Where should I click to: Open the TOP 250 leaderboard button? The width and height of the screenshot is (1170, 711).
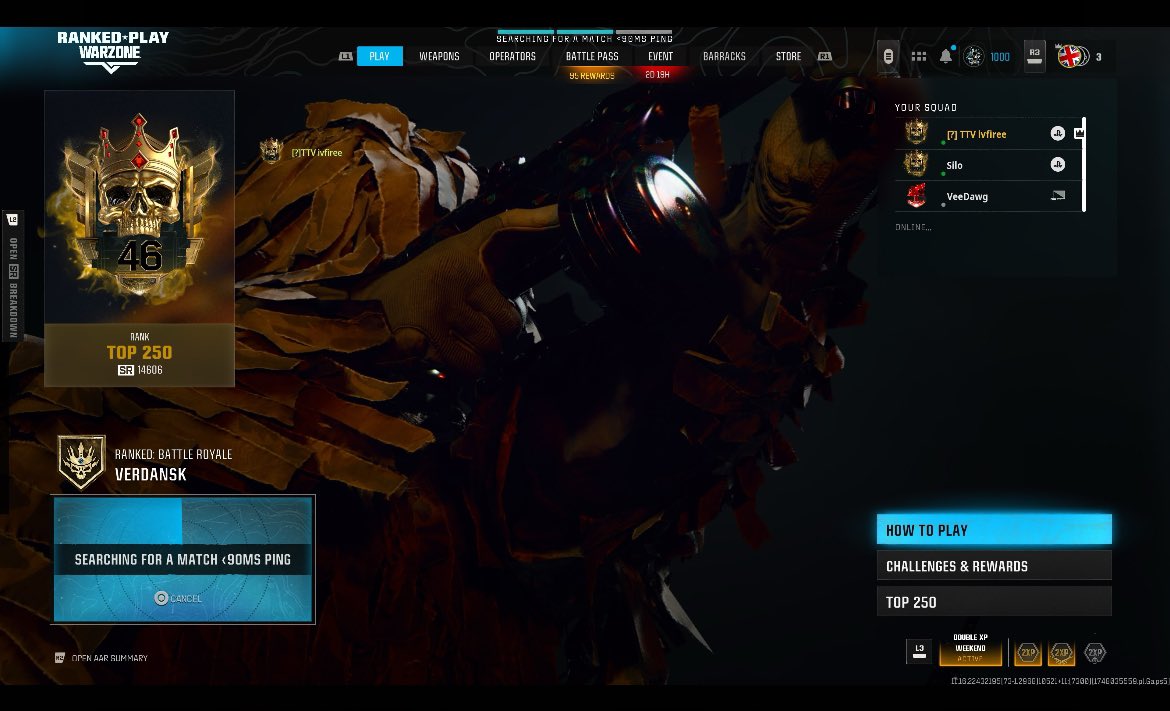coord(994,601)
